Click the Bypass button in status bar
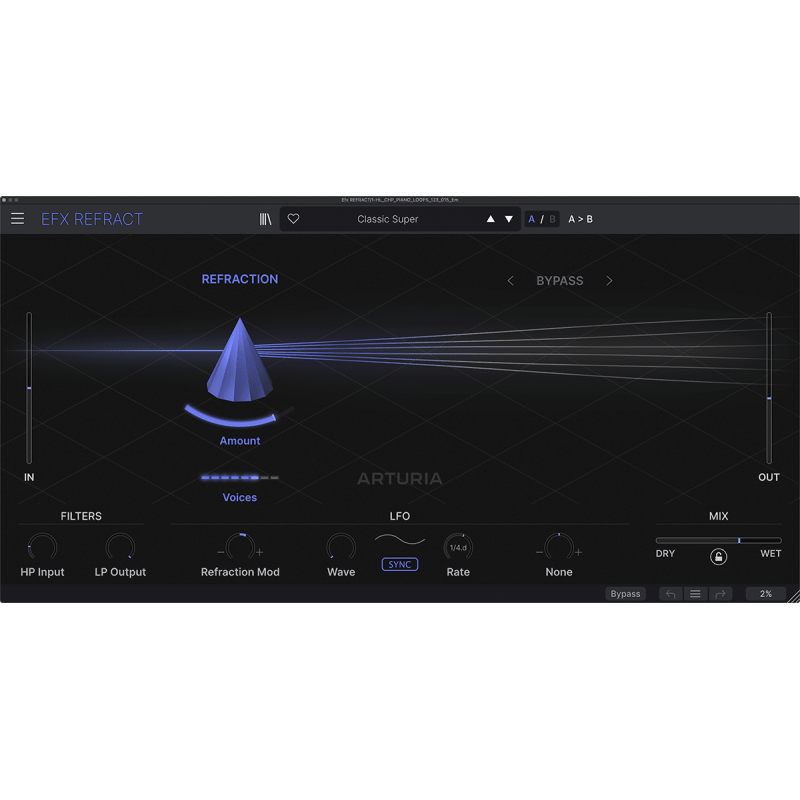Screen dimensions: 800x800 coord(626,594)
